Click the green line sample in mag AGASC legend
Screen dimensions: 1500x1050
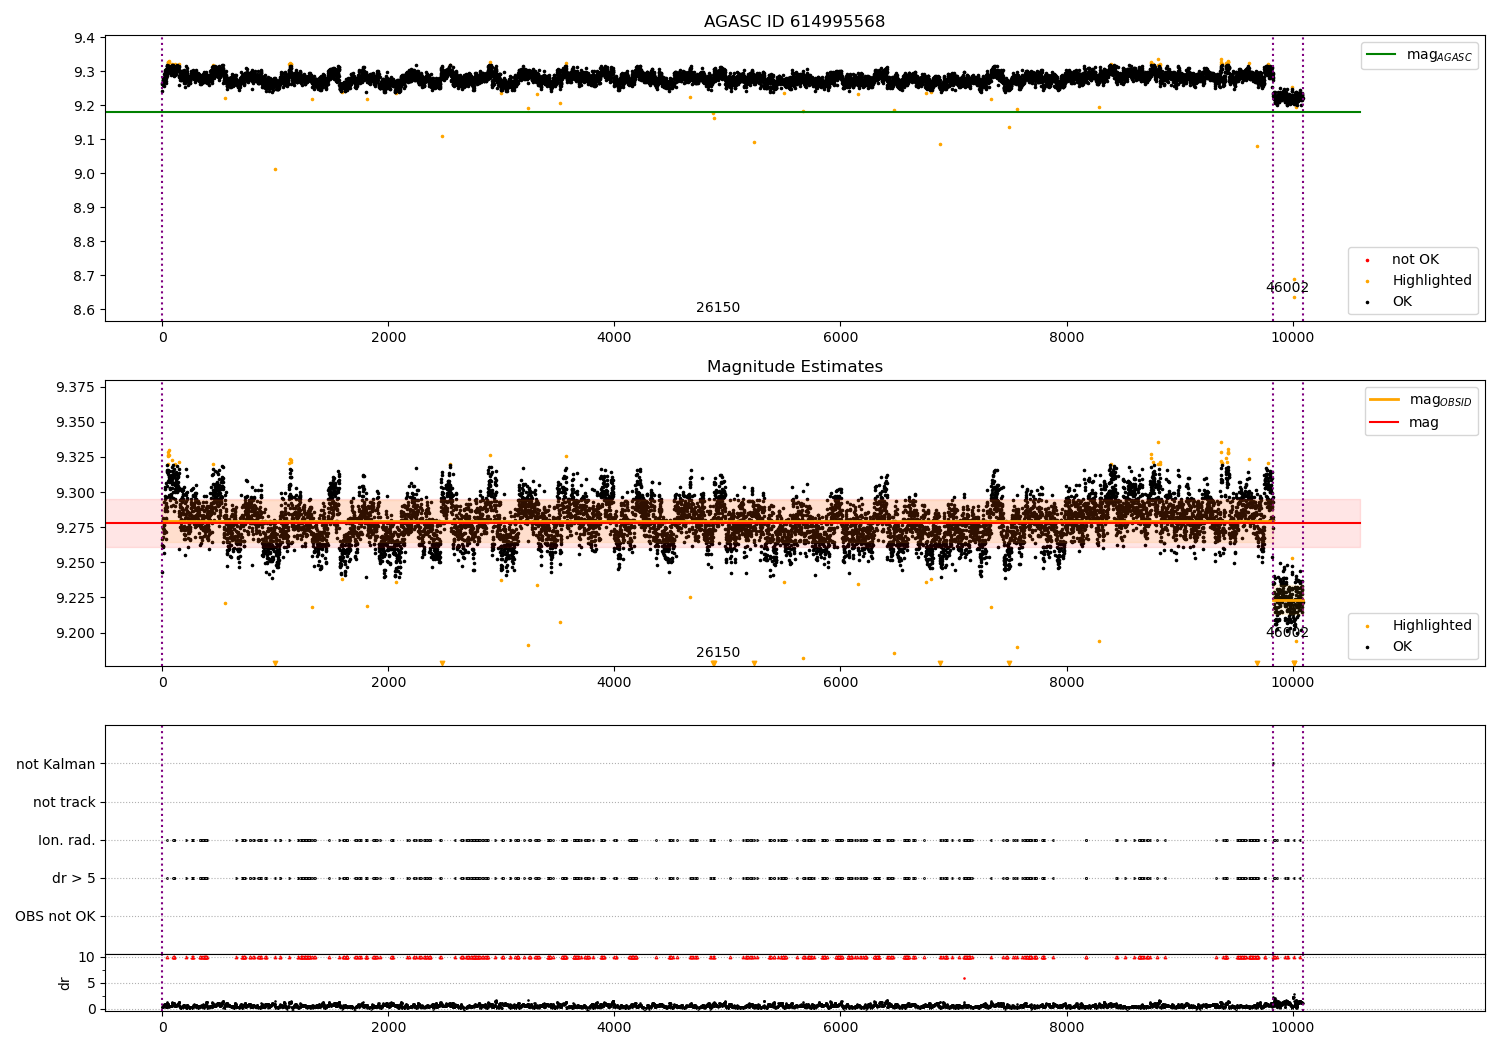[x=1381, y=55]
